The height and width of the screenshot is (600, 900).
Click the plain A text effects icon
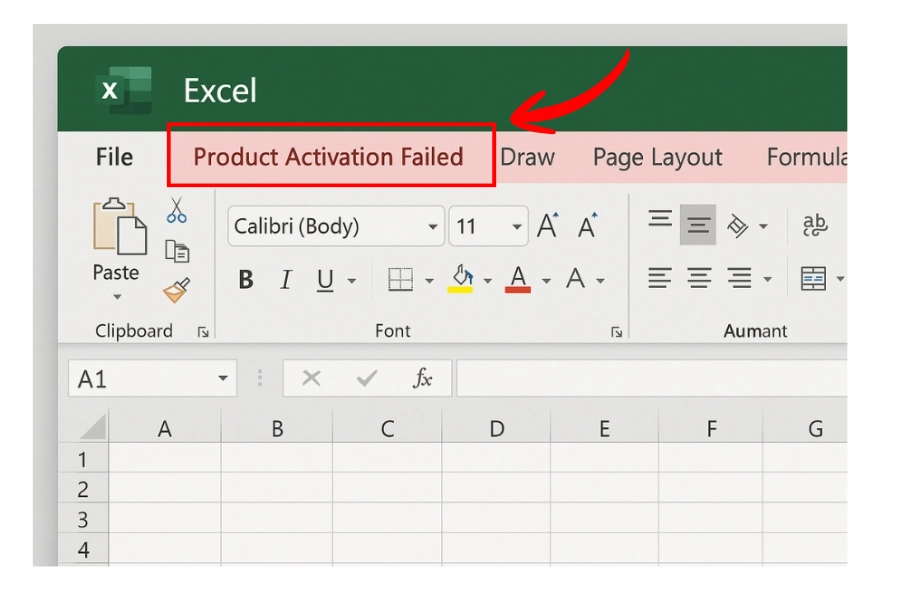(575, 278)
